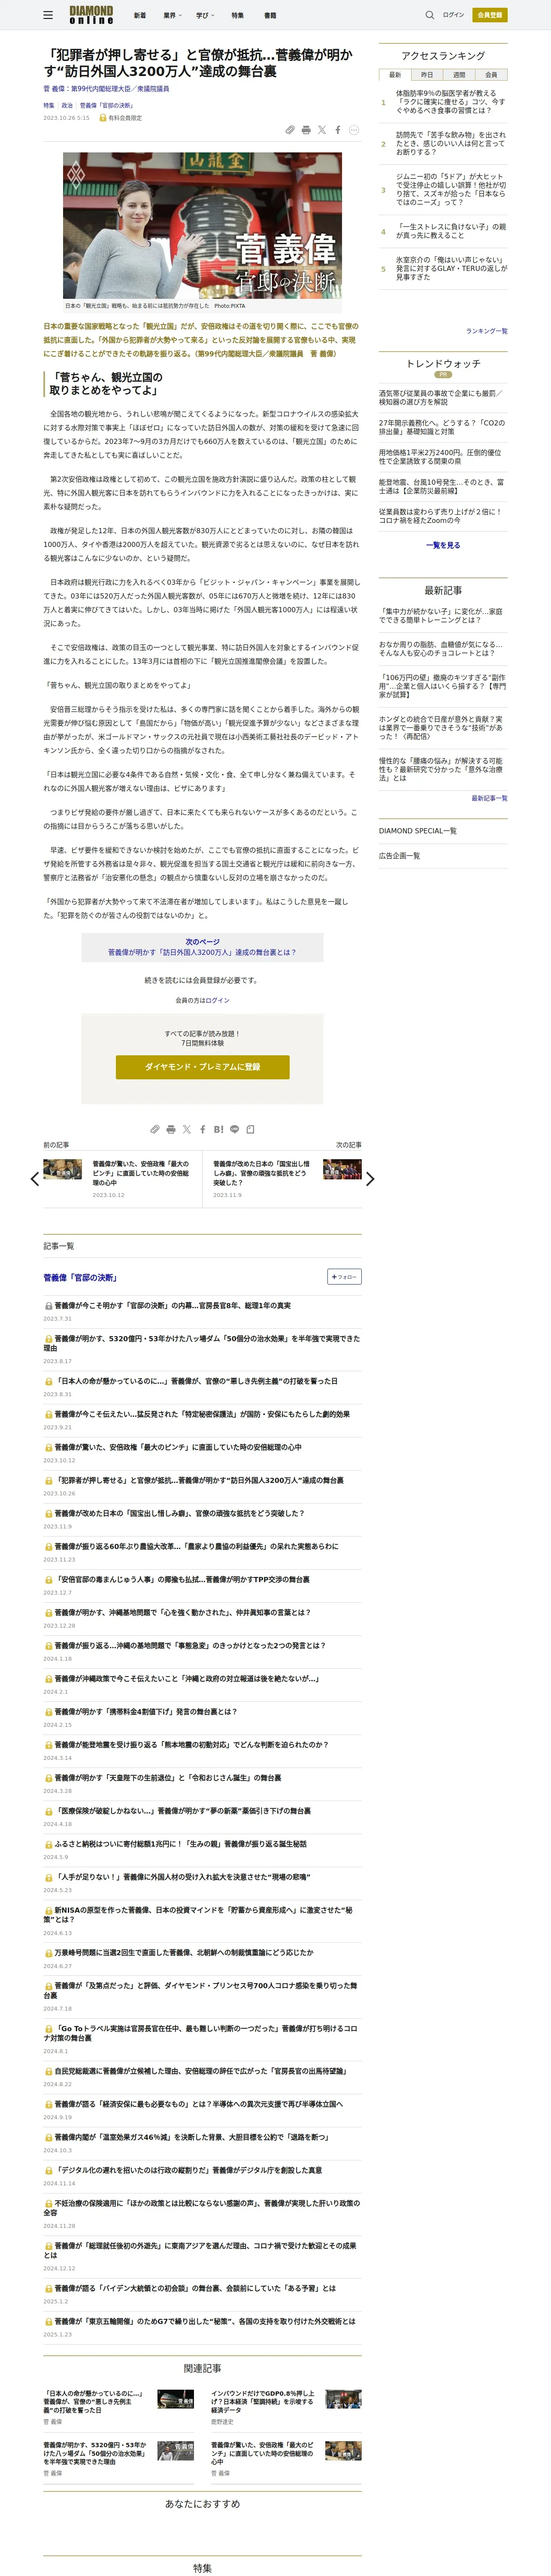
Task: Register via ダイヤモンド・プレミアムに登録 button
Action: [202, 1067]
